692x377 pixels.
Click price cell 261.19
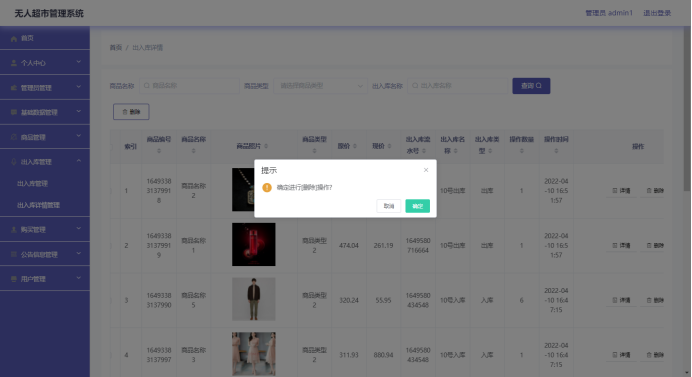coord(383,245)
